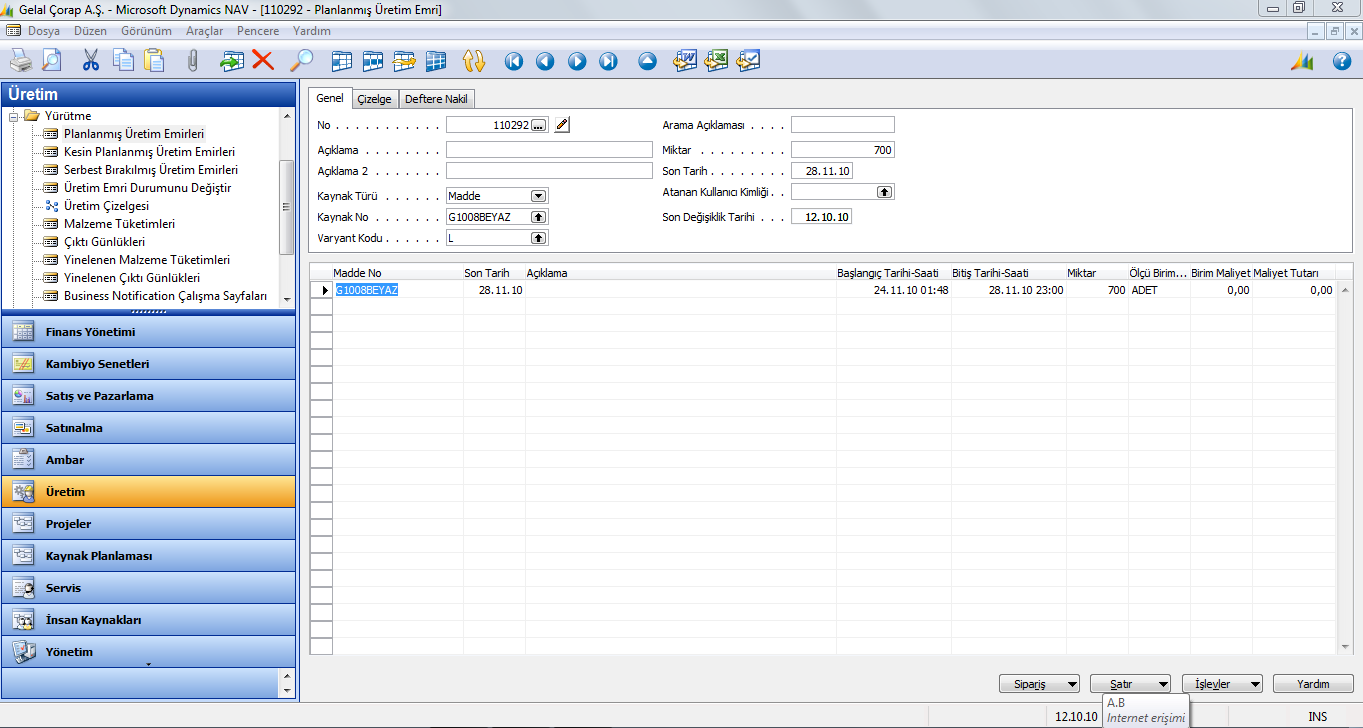Open the Görünüm menu
This screenshot has height=728, width=1363.
pyautogui.click(x=146, y=31)
